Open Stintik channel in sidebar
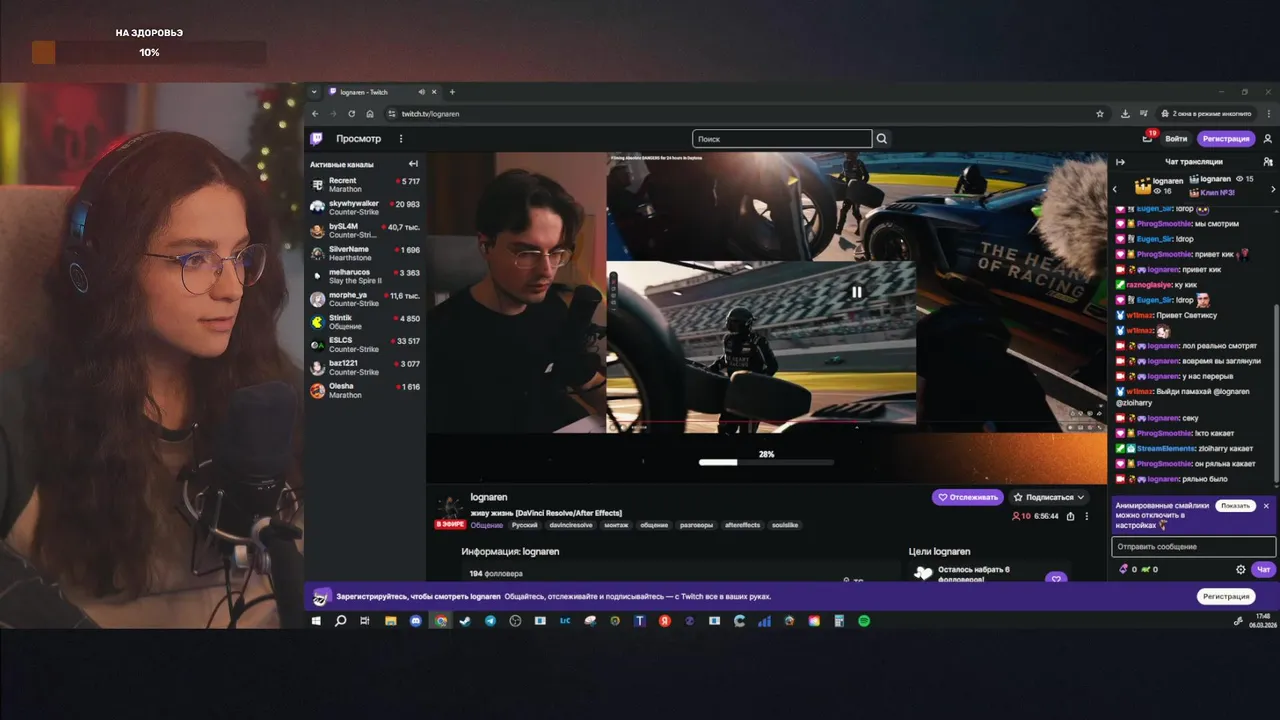 (x=365, y=322)
